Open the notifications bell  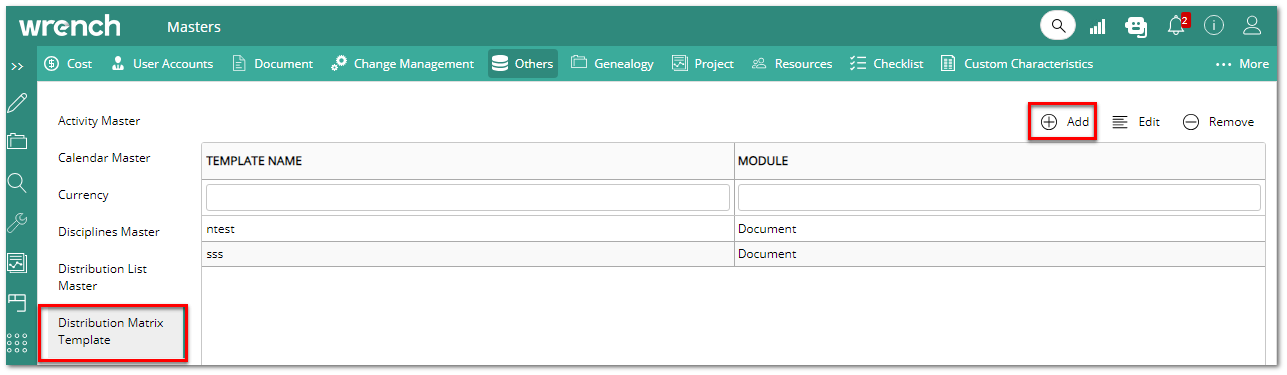coord(1177,26)
